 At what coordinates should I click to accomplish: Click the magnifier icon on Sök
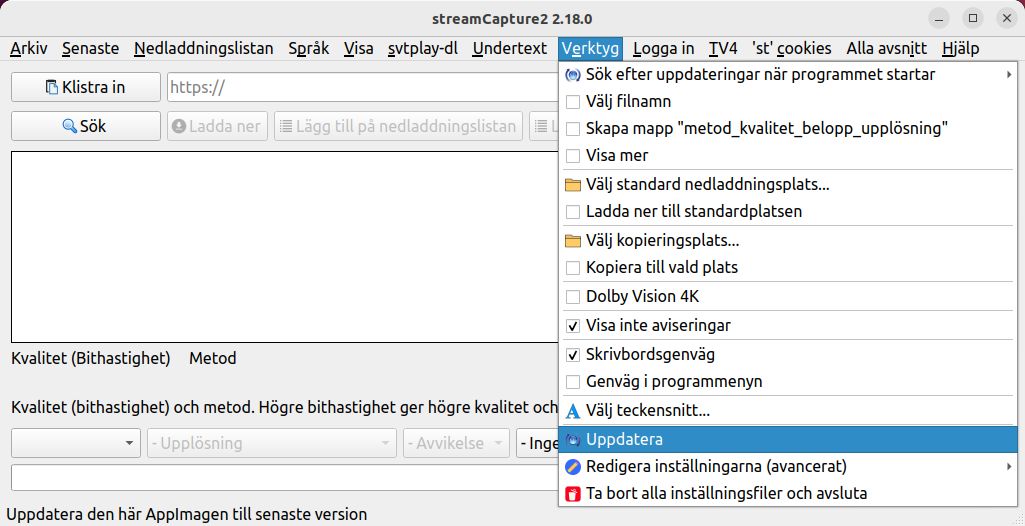(x=69, y=126)
